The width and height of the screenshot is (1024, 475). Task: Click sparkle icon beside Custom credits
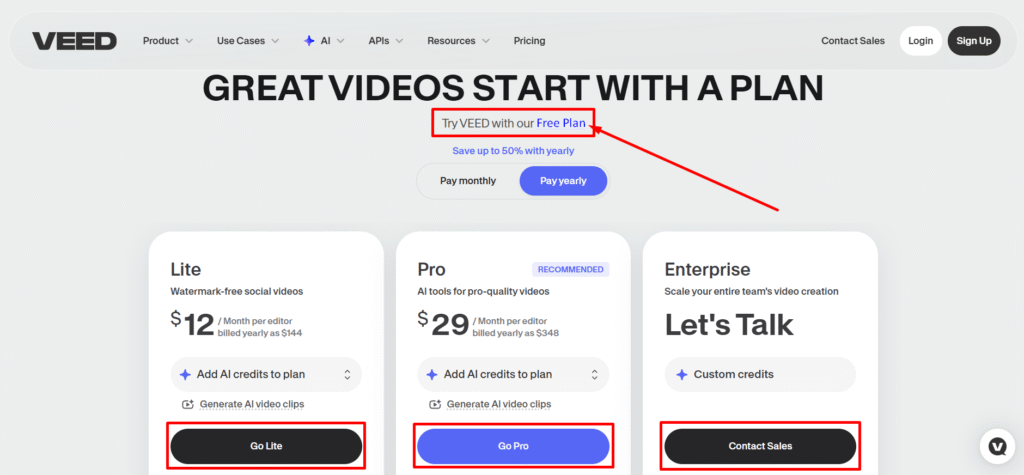682,374
